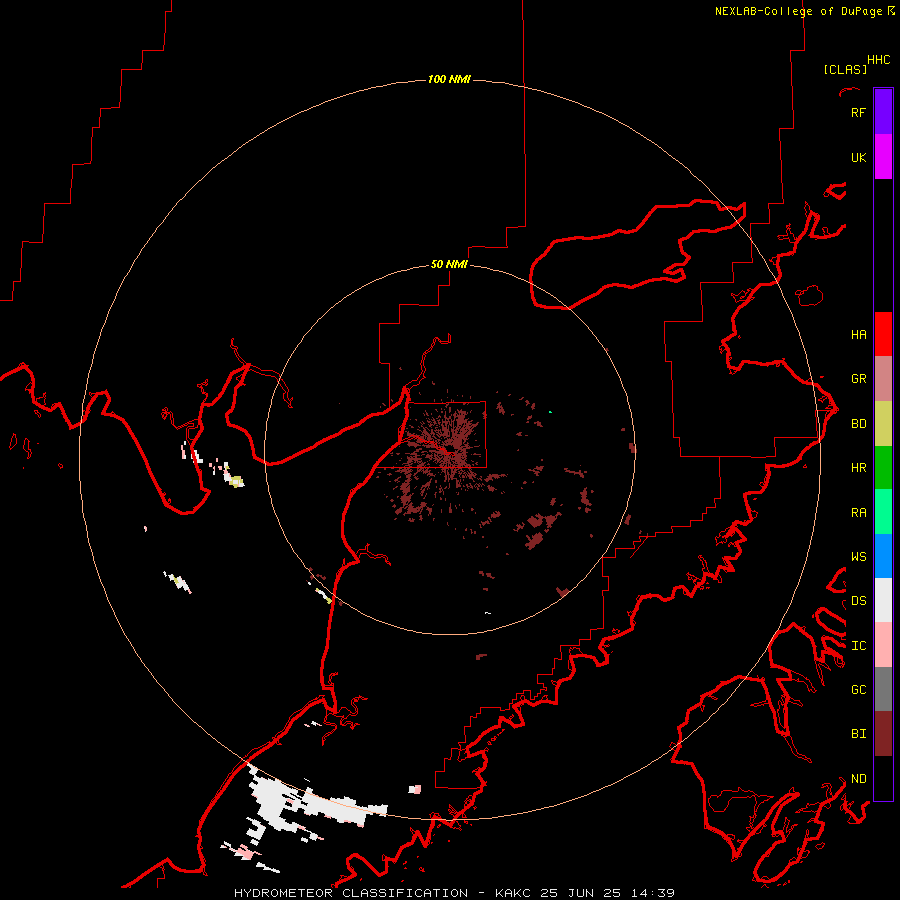Image resolution: width=900 pixels, height=900 pixels.
Task: Click the GR legend color swatch
Action: coord(883,379)
